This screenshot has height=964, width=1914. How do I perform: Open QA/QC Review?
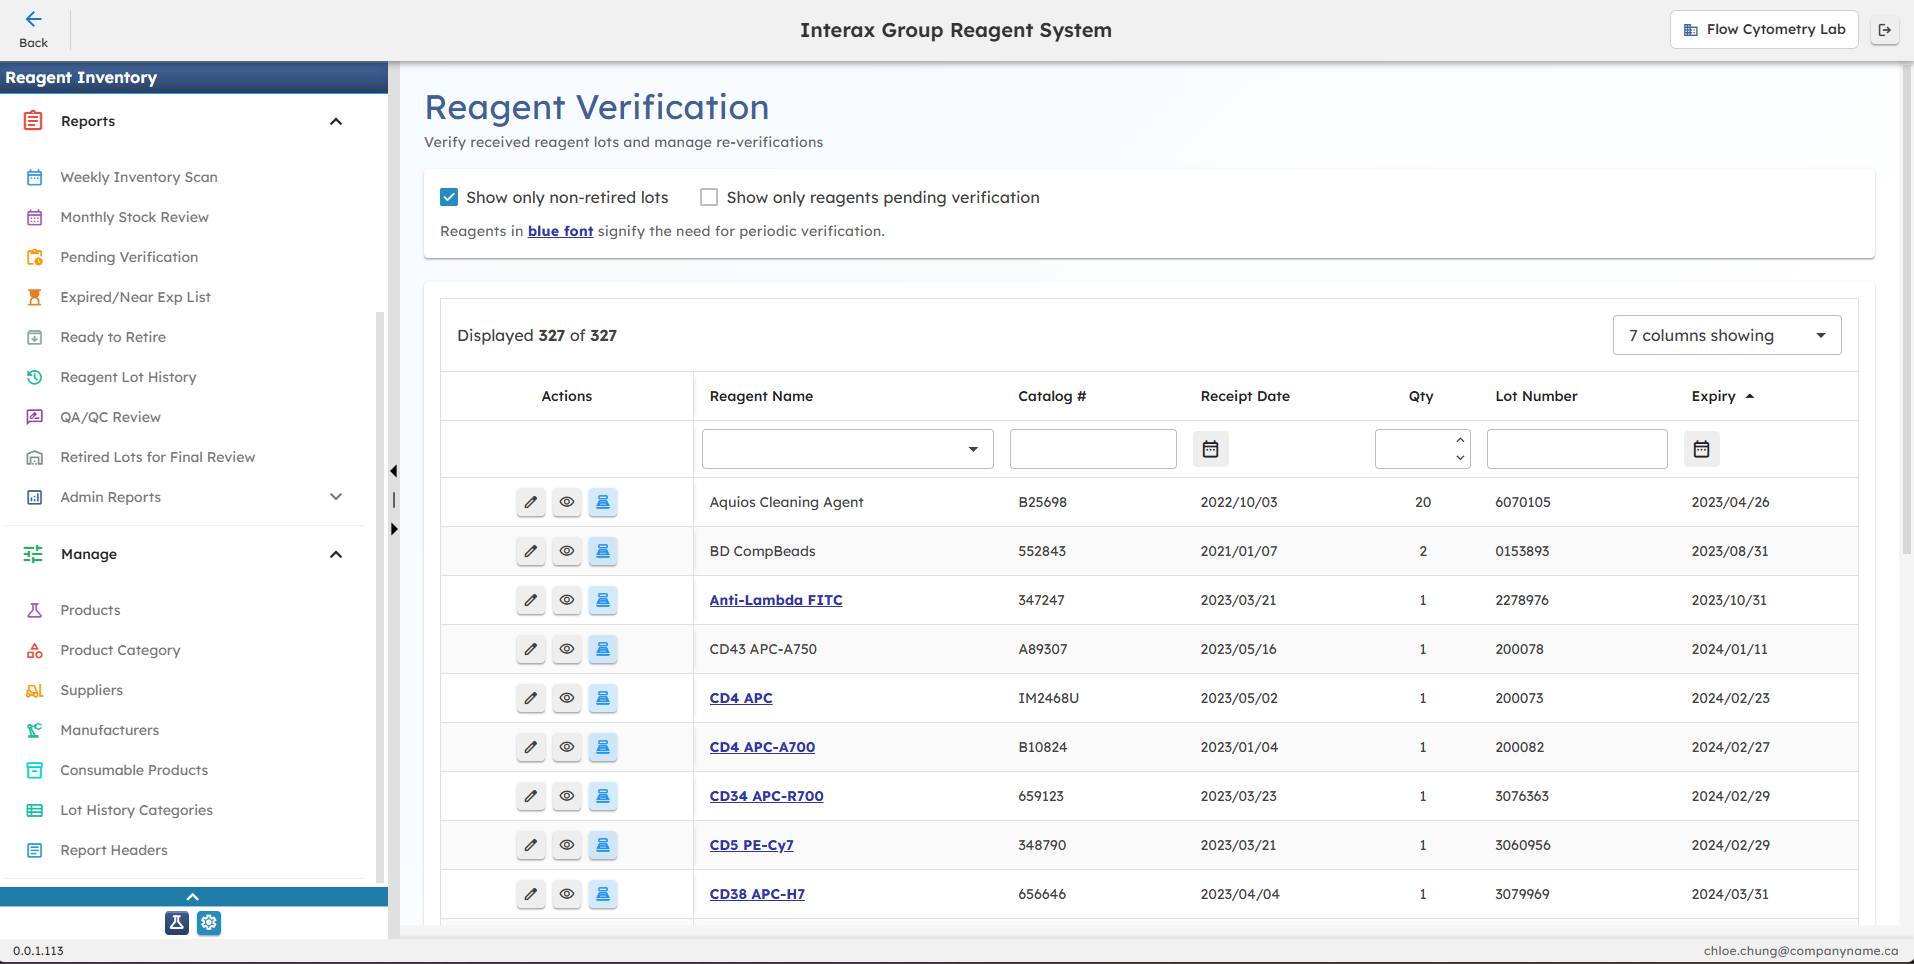point(110,417)
